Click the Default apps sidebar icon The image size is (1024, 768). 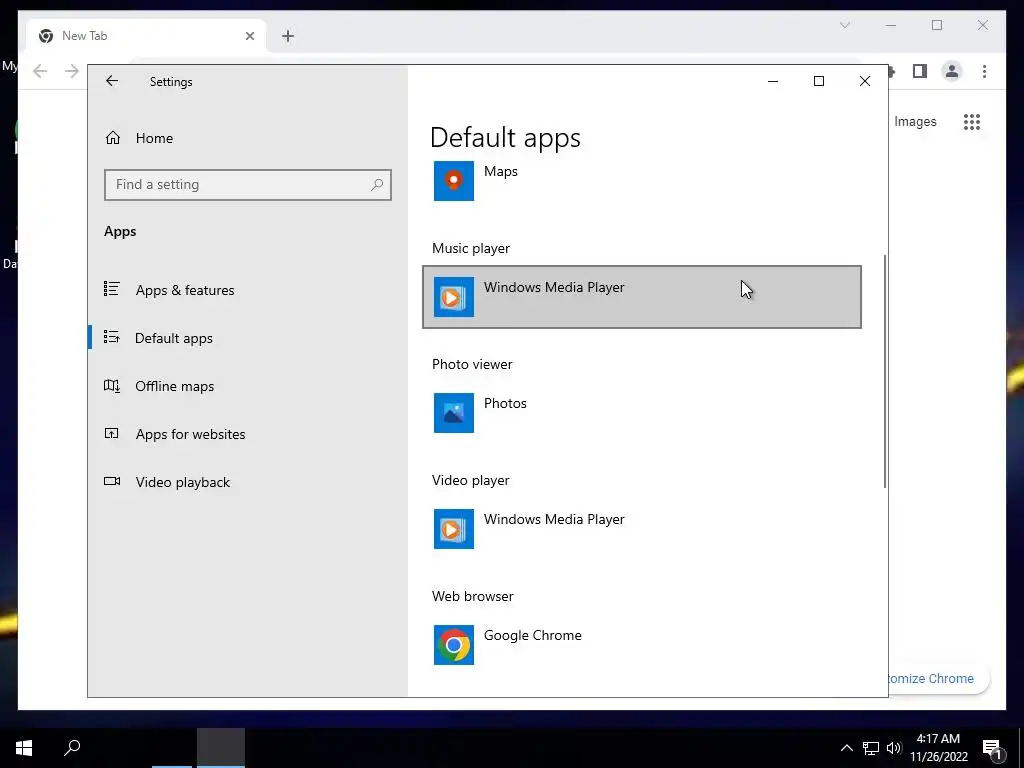112,337
